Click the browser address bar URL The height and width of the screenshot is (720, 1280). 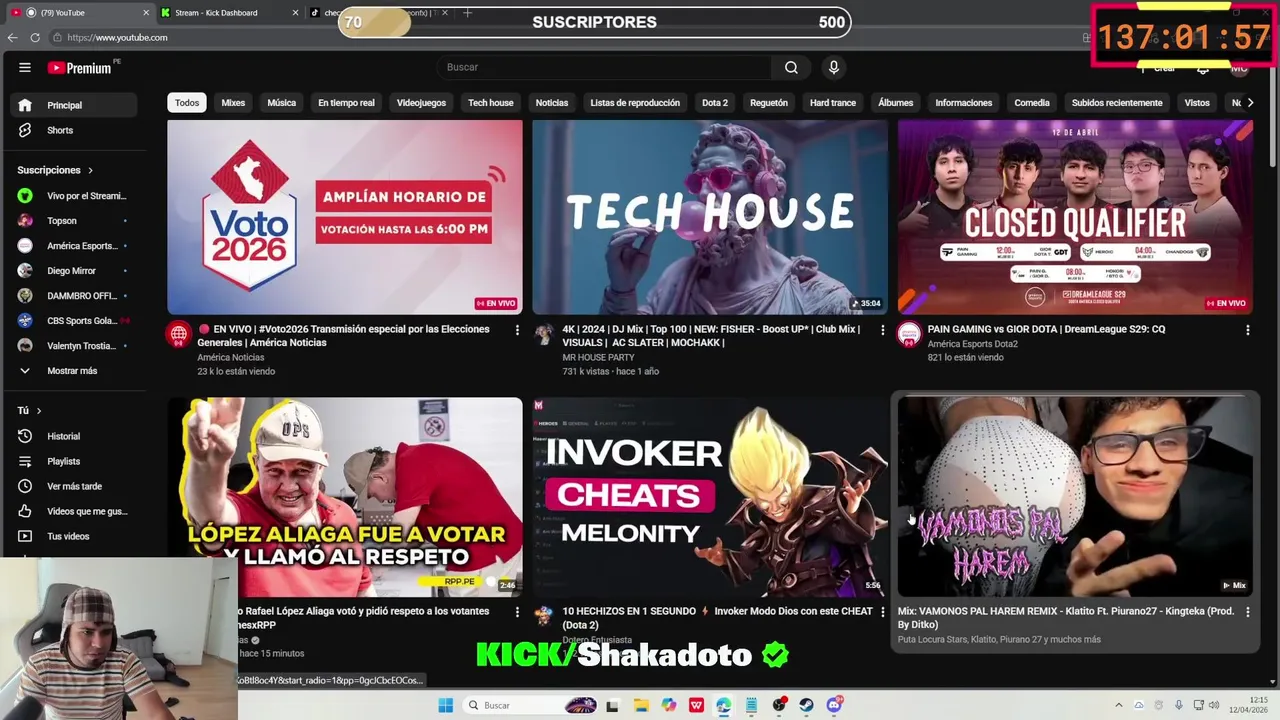pyautogui.click(x=117, y=37)
